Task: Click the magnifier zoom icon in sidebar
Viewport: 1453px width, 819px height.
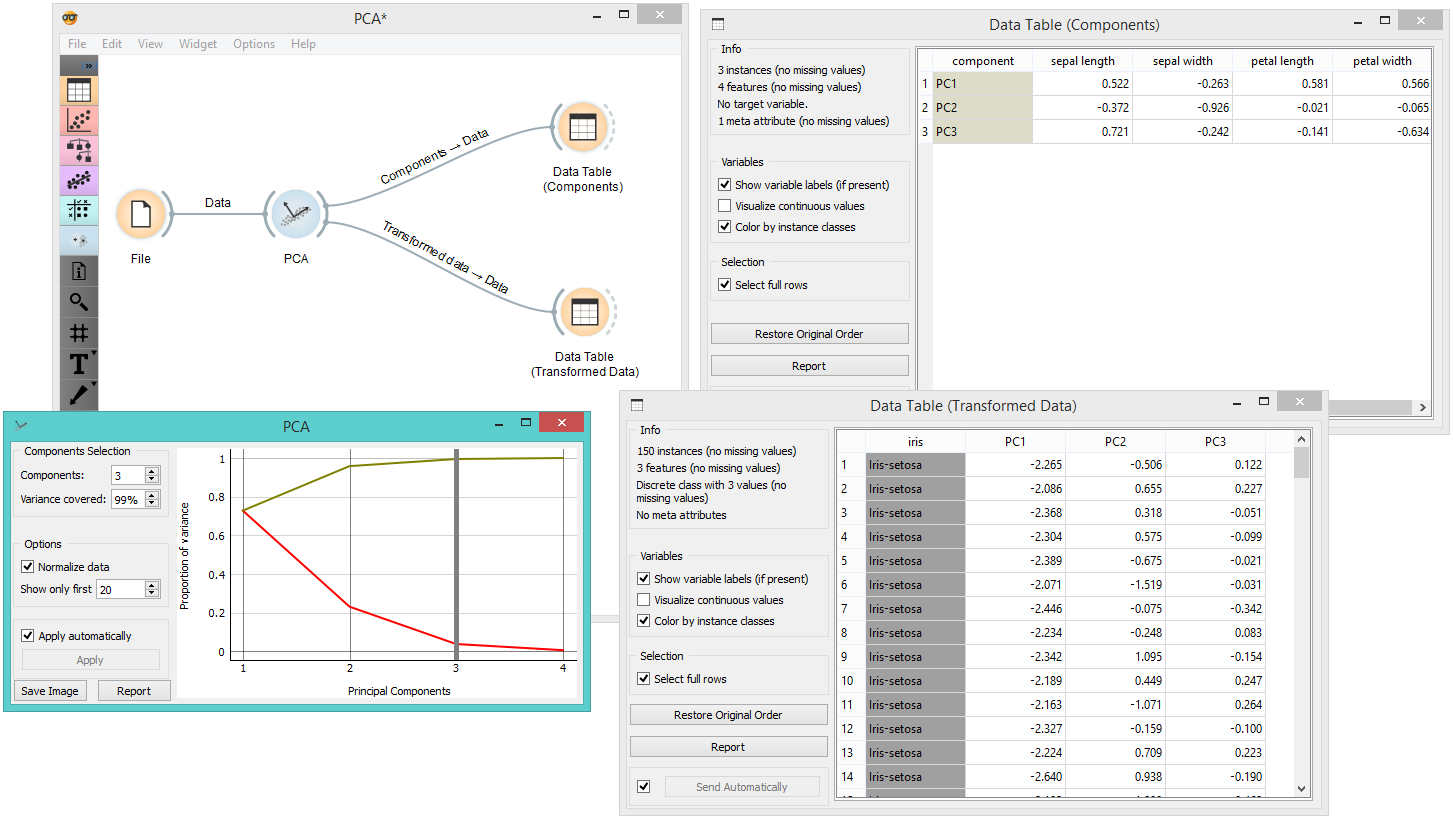Action: click(x=79, y=302)
